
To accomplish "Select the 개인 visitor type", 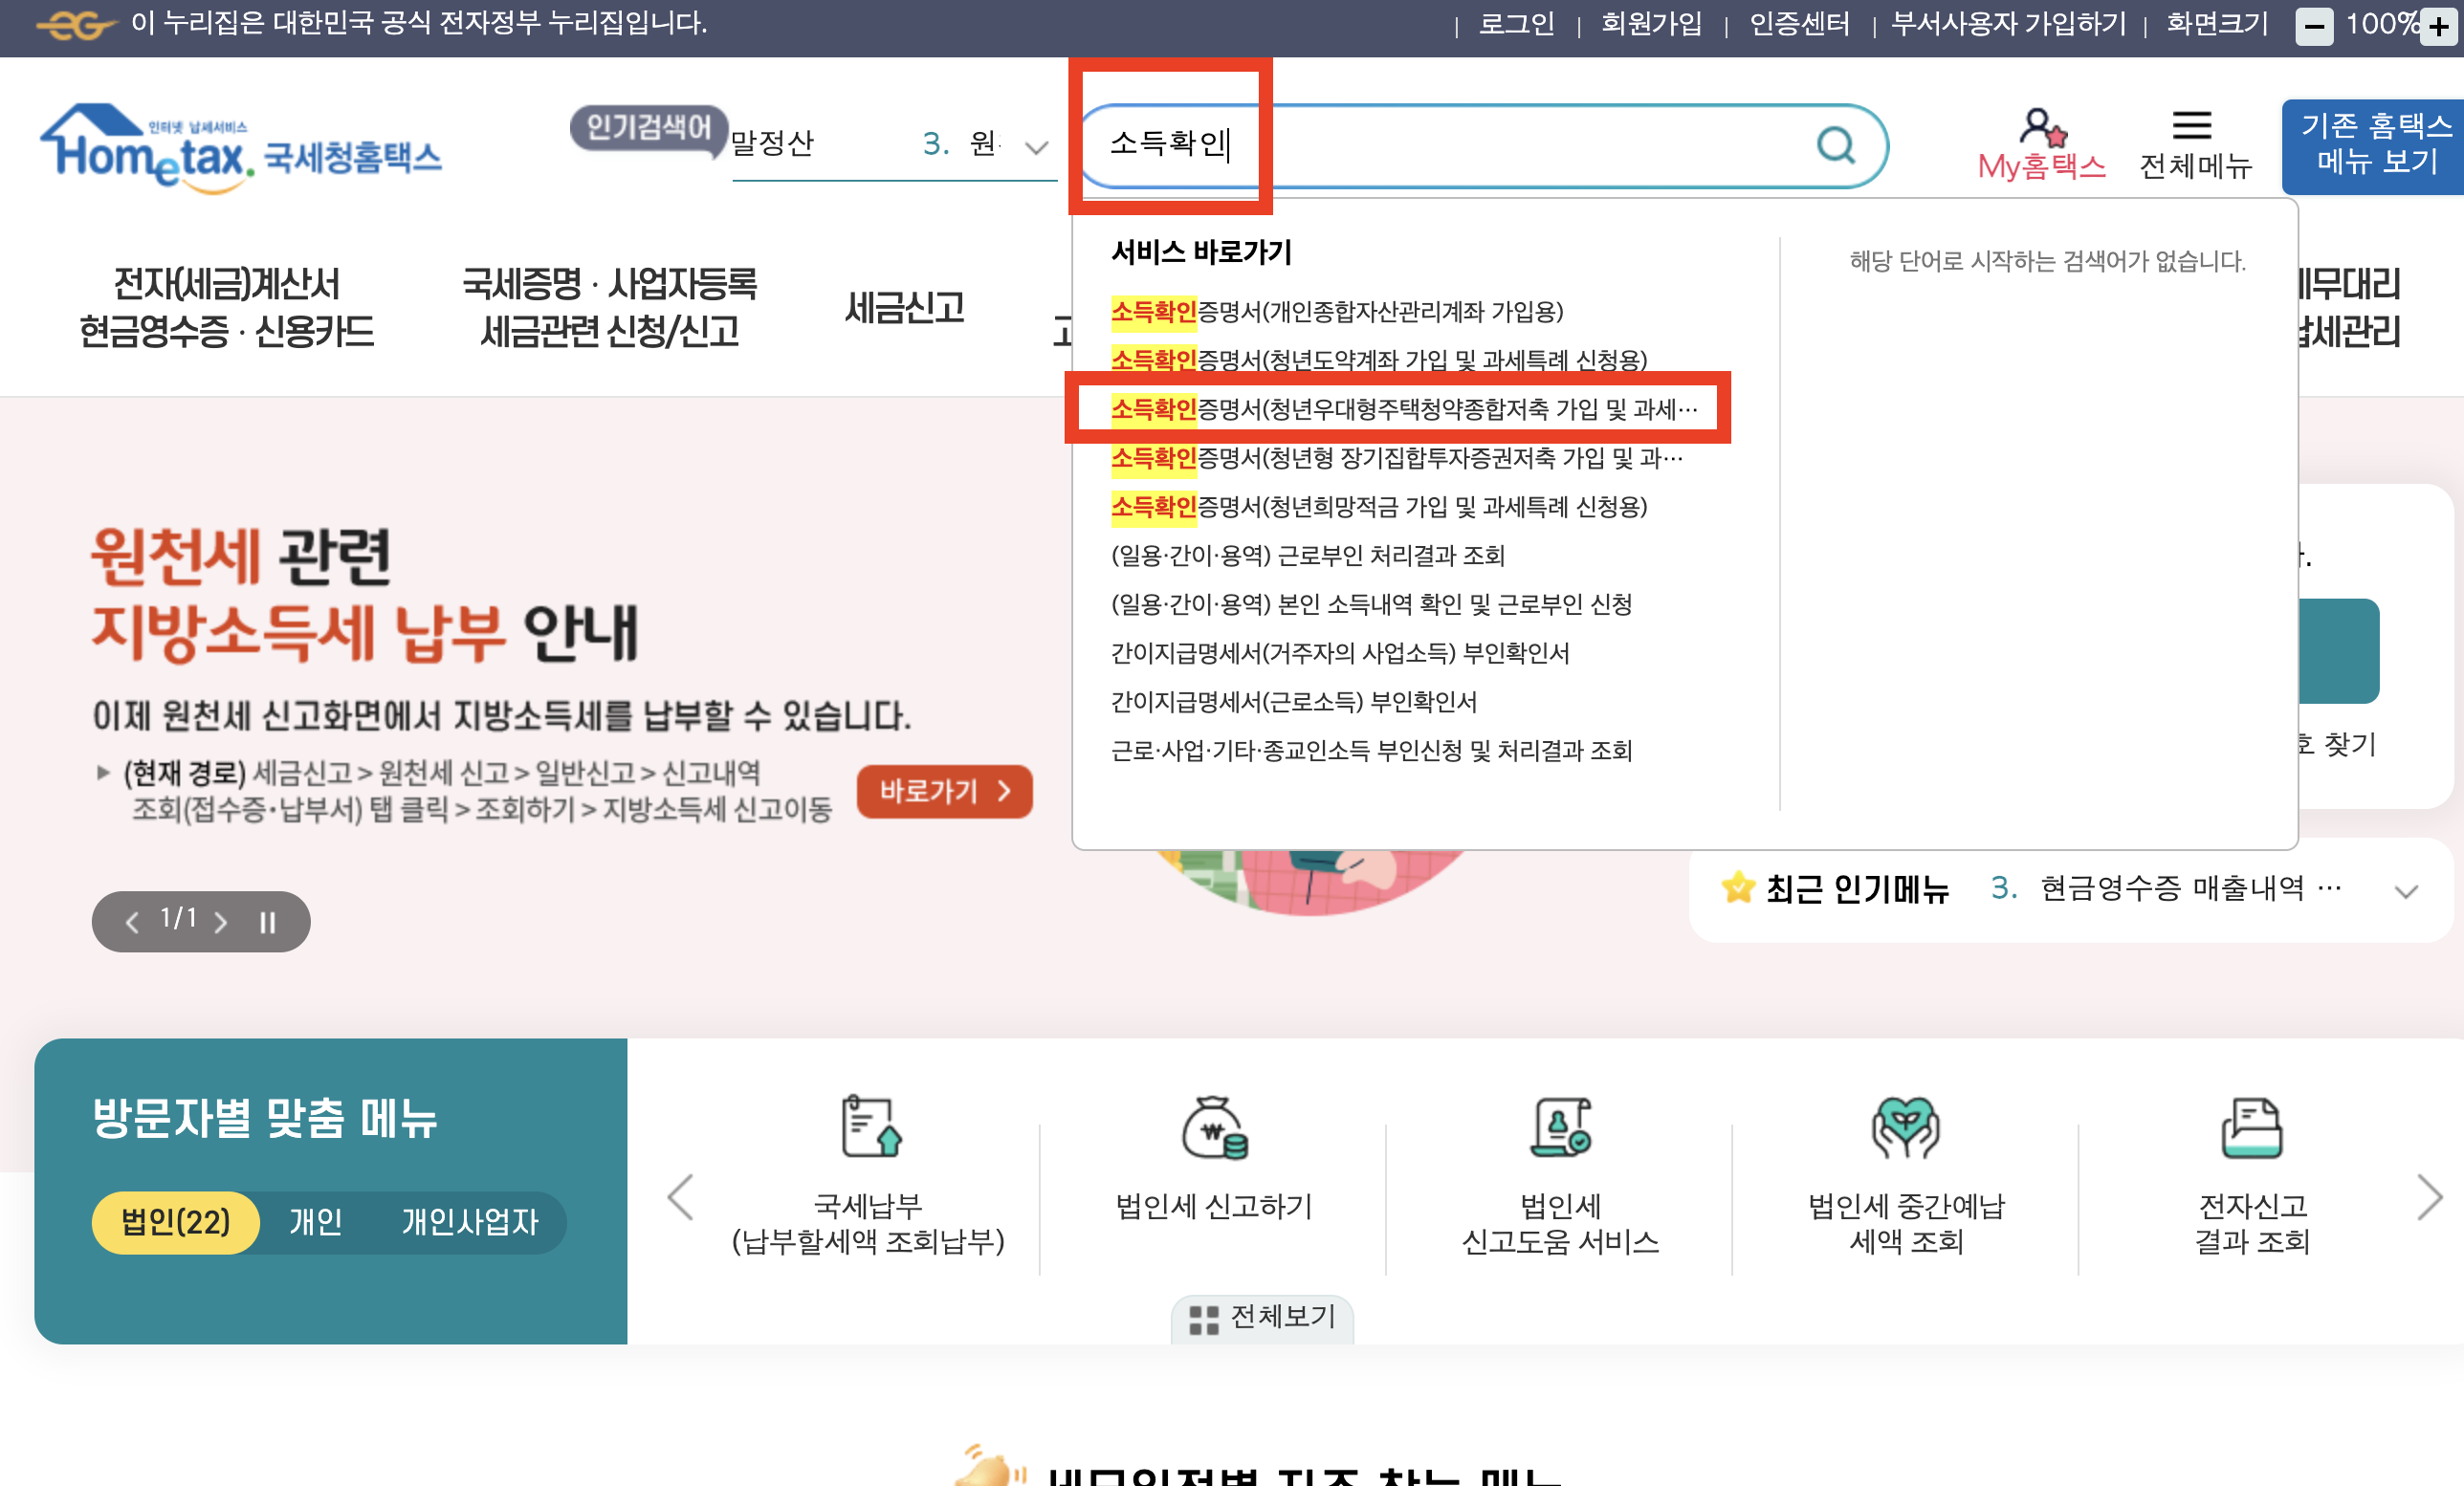I will coord(315,1221).
